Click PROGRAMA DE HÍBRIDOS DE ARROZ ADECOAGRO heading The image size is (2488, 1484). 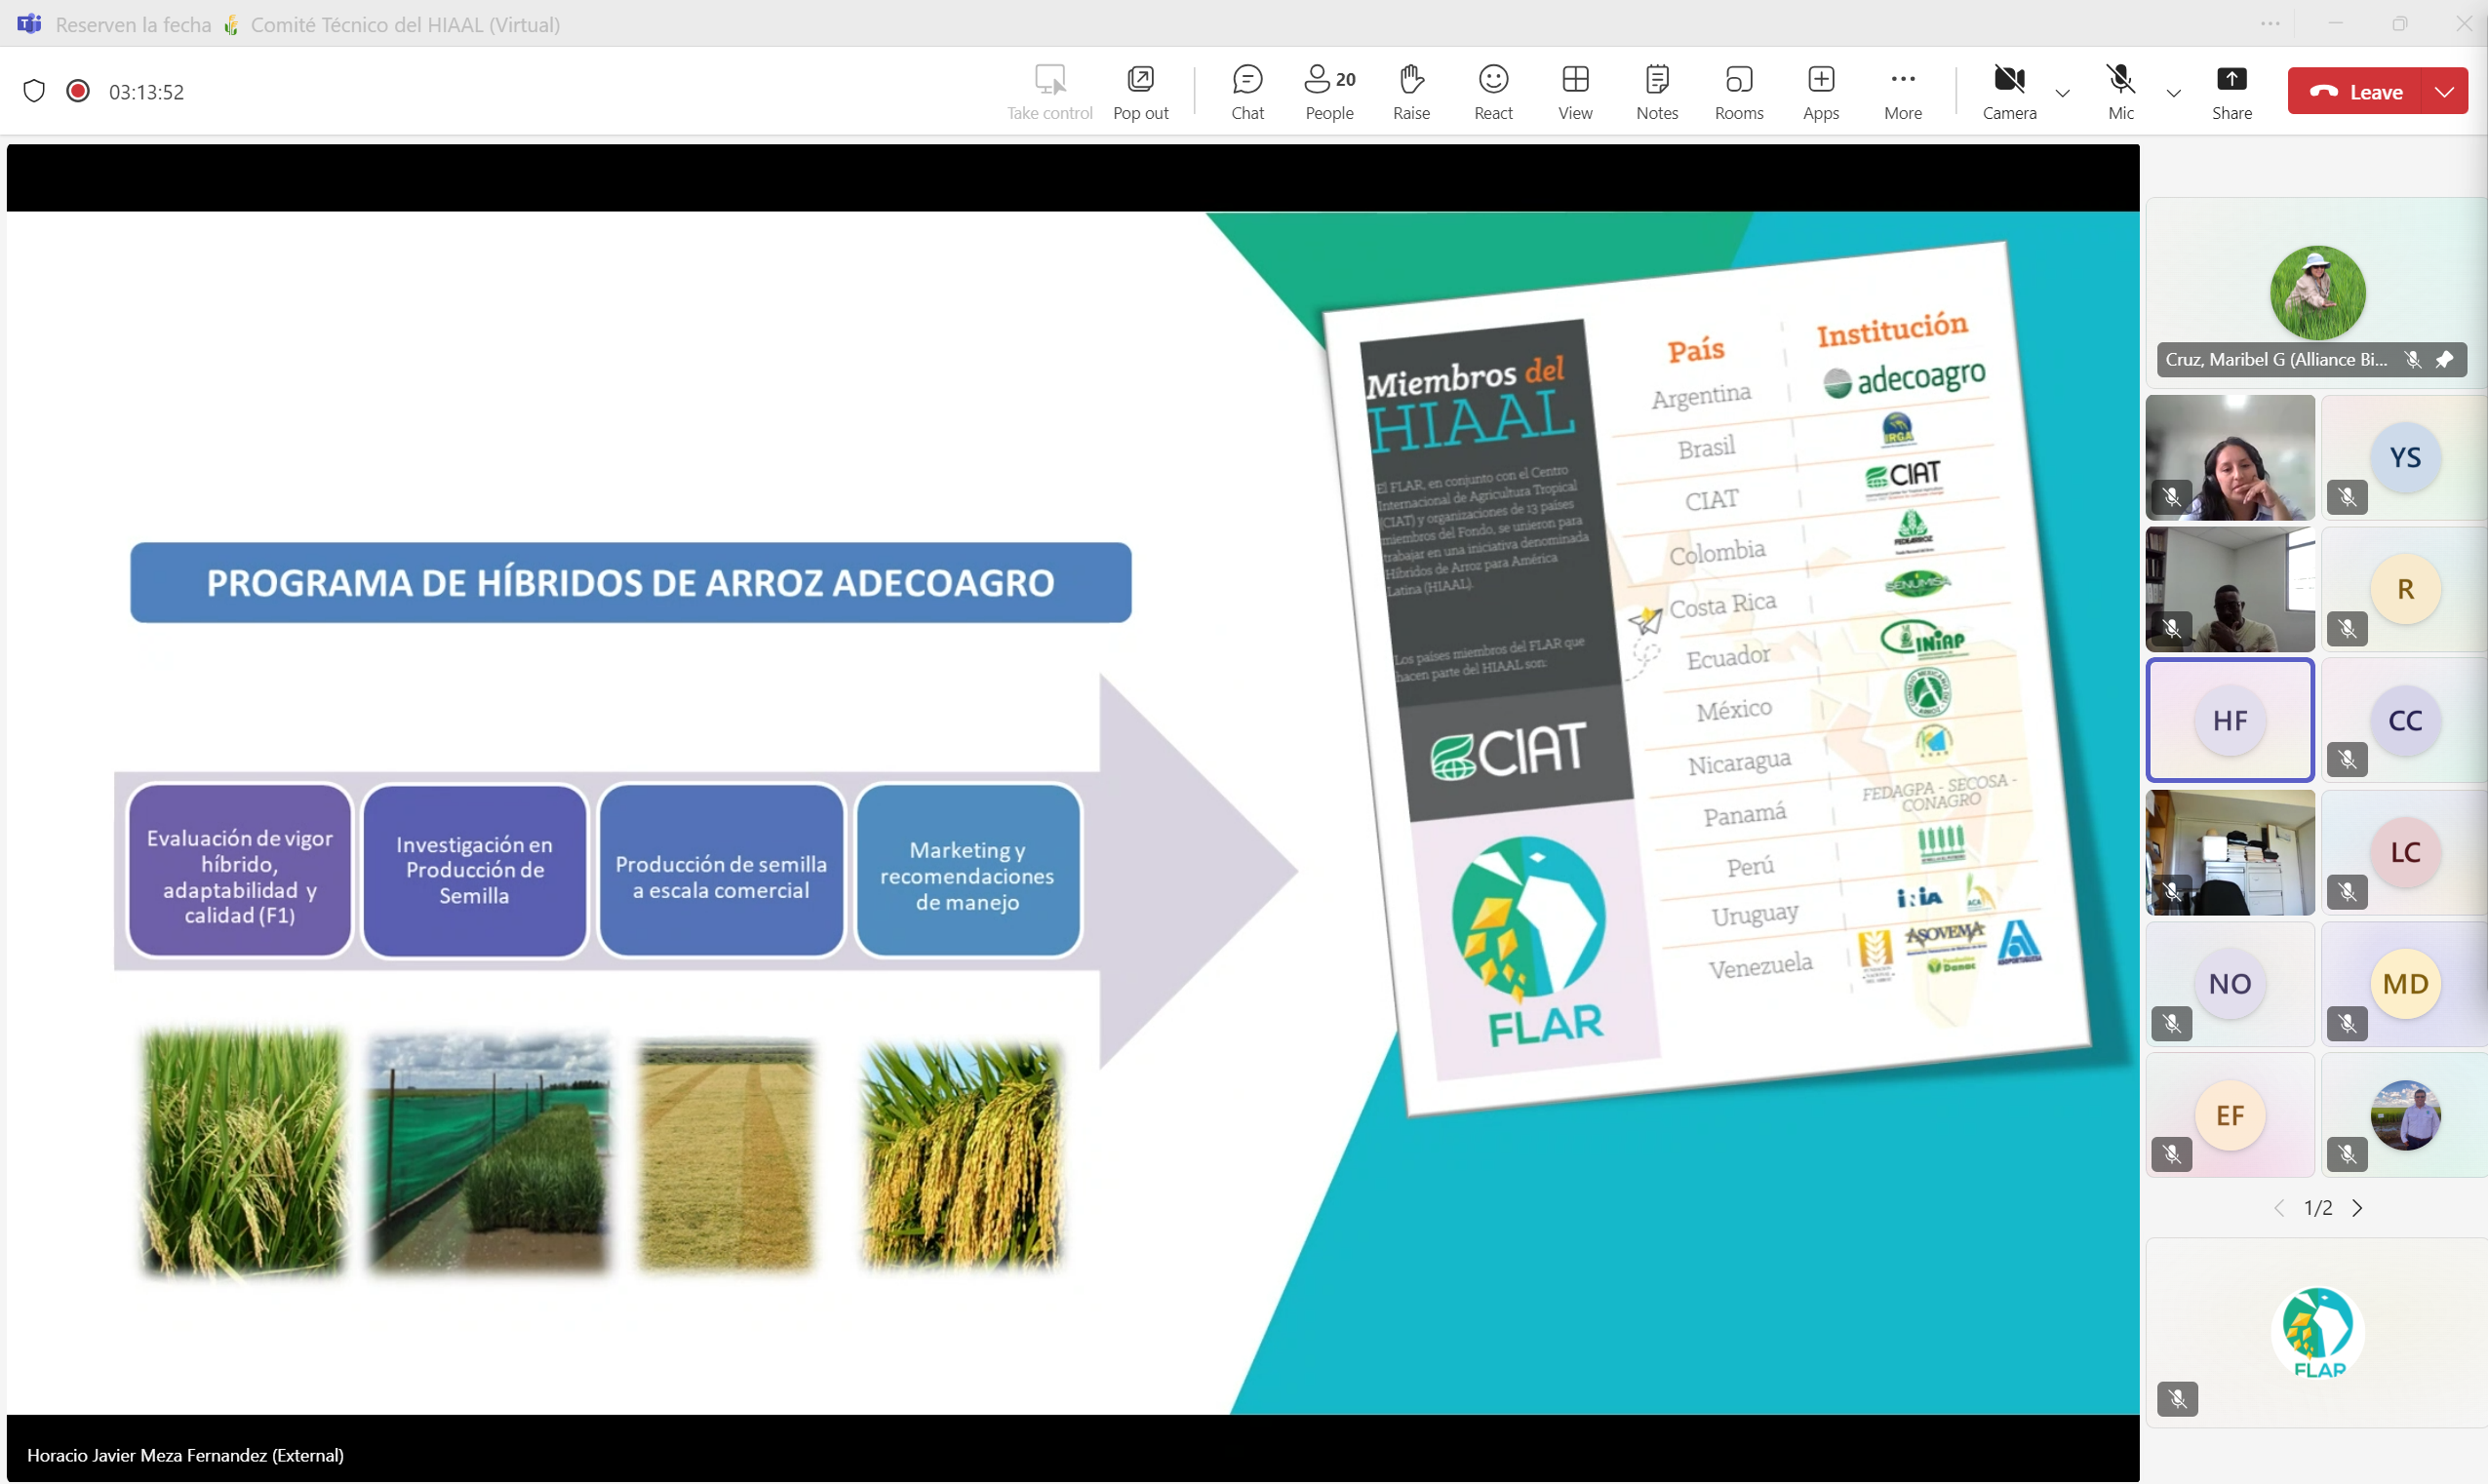(630, 582)
